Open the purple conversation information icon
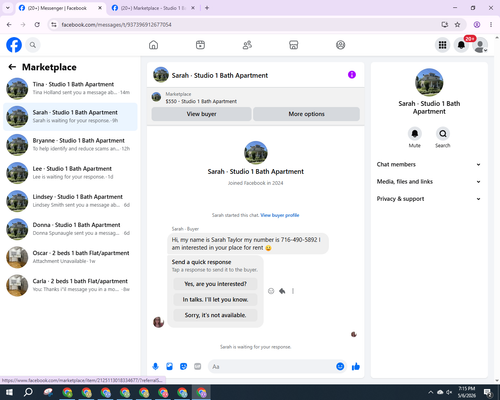 pyautogui.click(x=352, y=75)
